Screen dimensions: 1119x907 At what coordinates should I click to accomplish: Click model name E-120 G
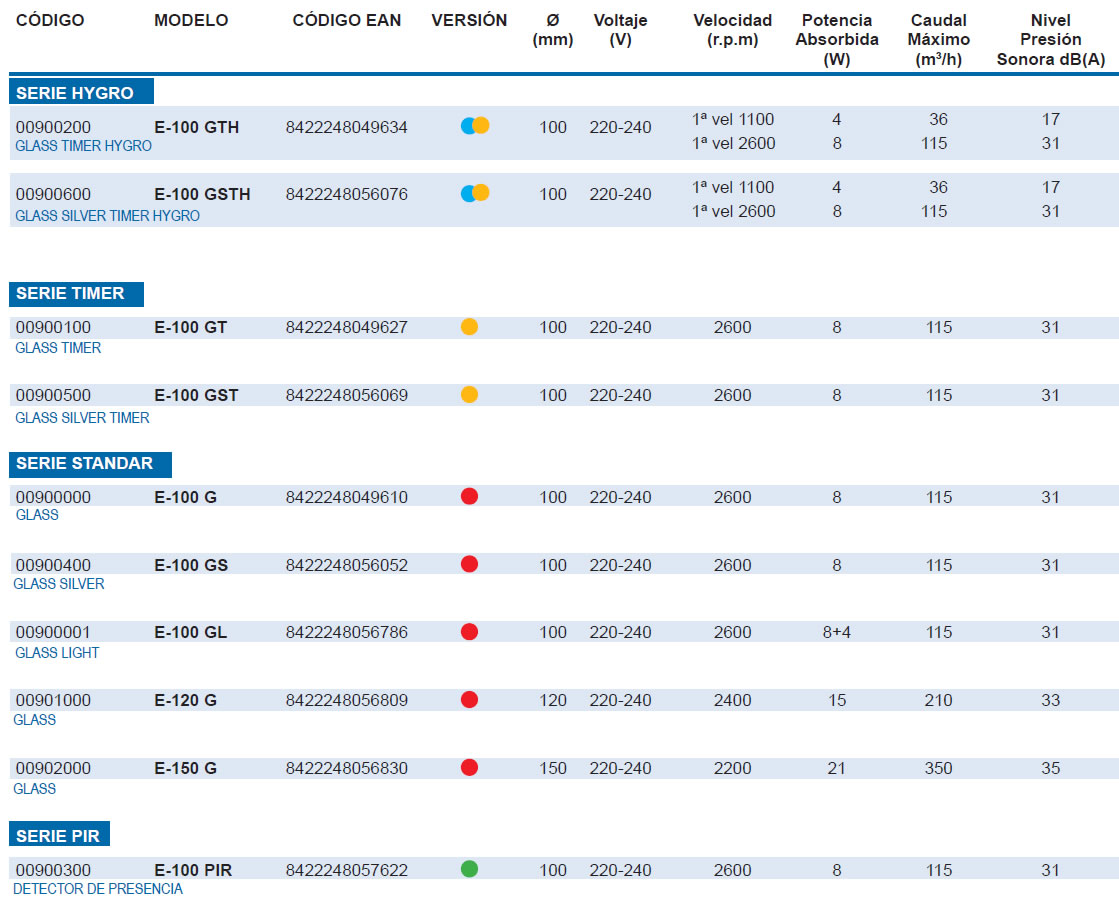point(186,700)
